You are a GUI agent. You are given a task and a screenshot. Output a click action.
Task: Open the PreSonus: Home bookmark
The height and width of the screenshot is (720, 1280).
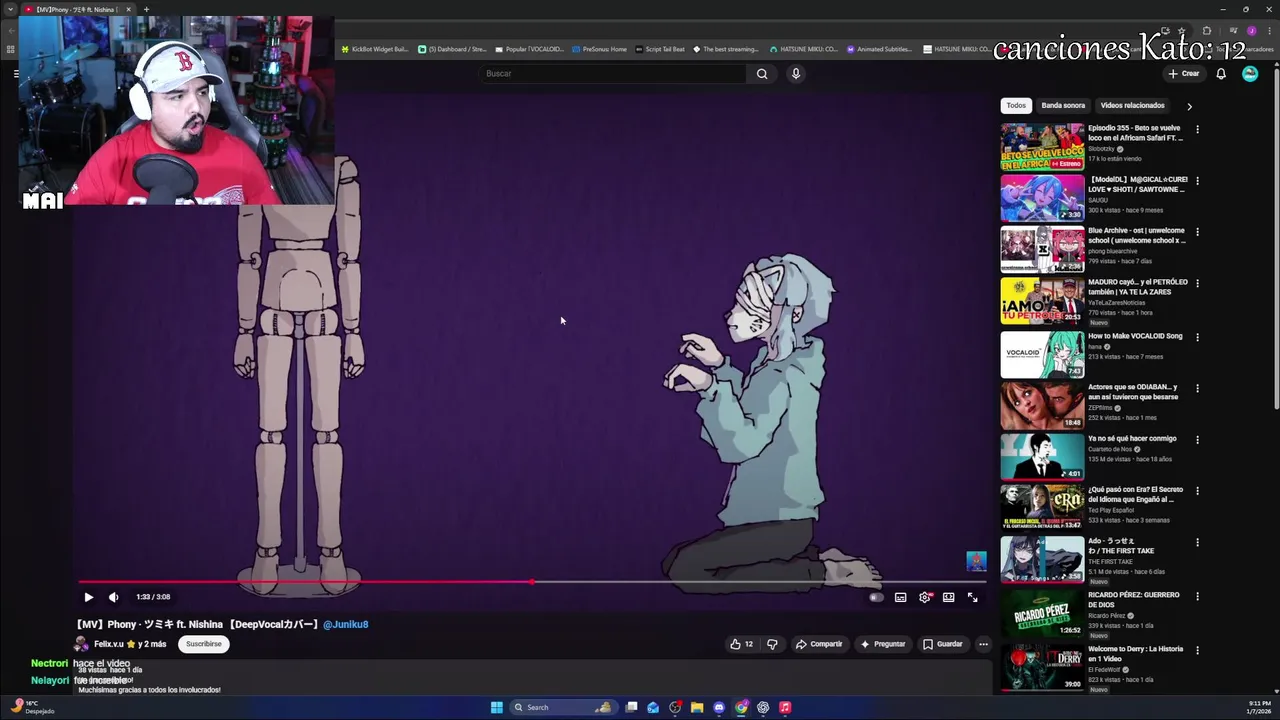pos(600,49)
